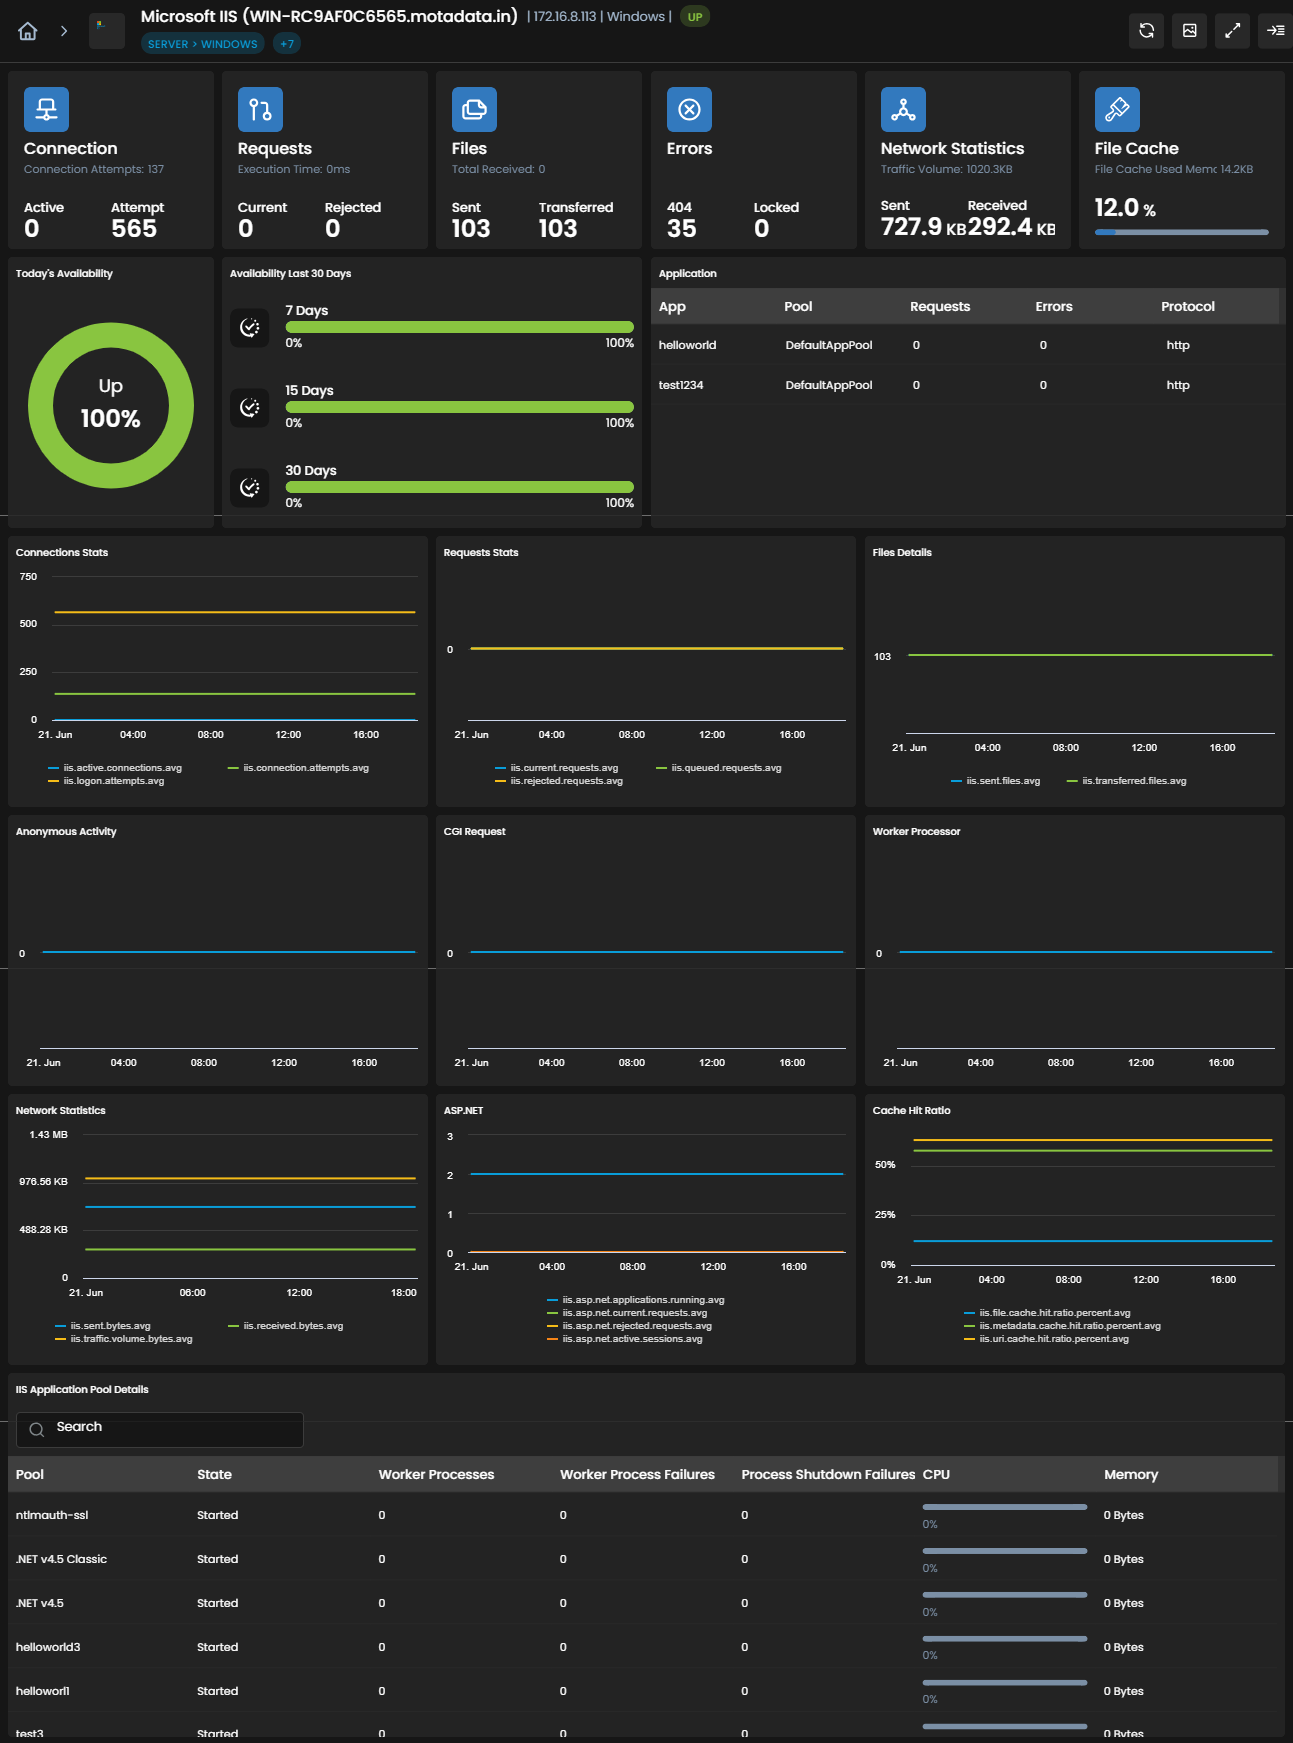
Task: Toggle iis.received.bytes.avg legend entry
Action: click(x=286, y=1326)
